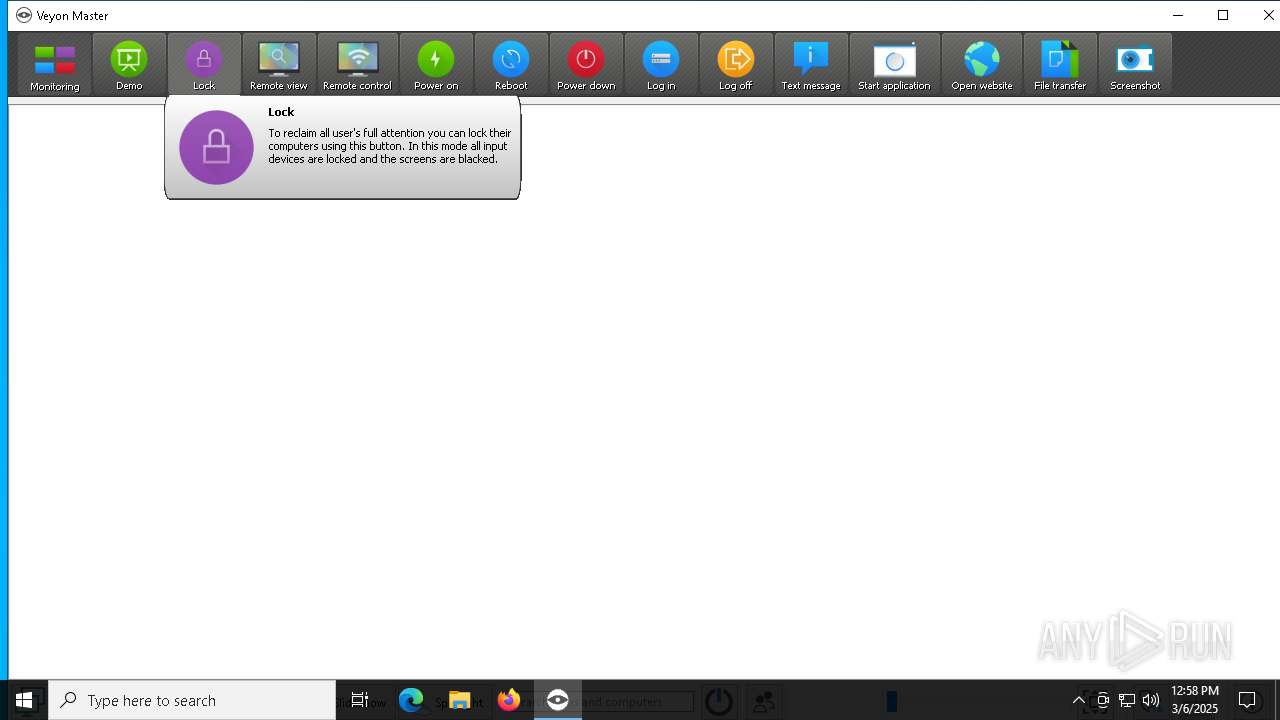Open the network tray icon

(x=1127, y=700)
